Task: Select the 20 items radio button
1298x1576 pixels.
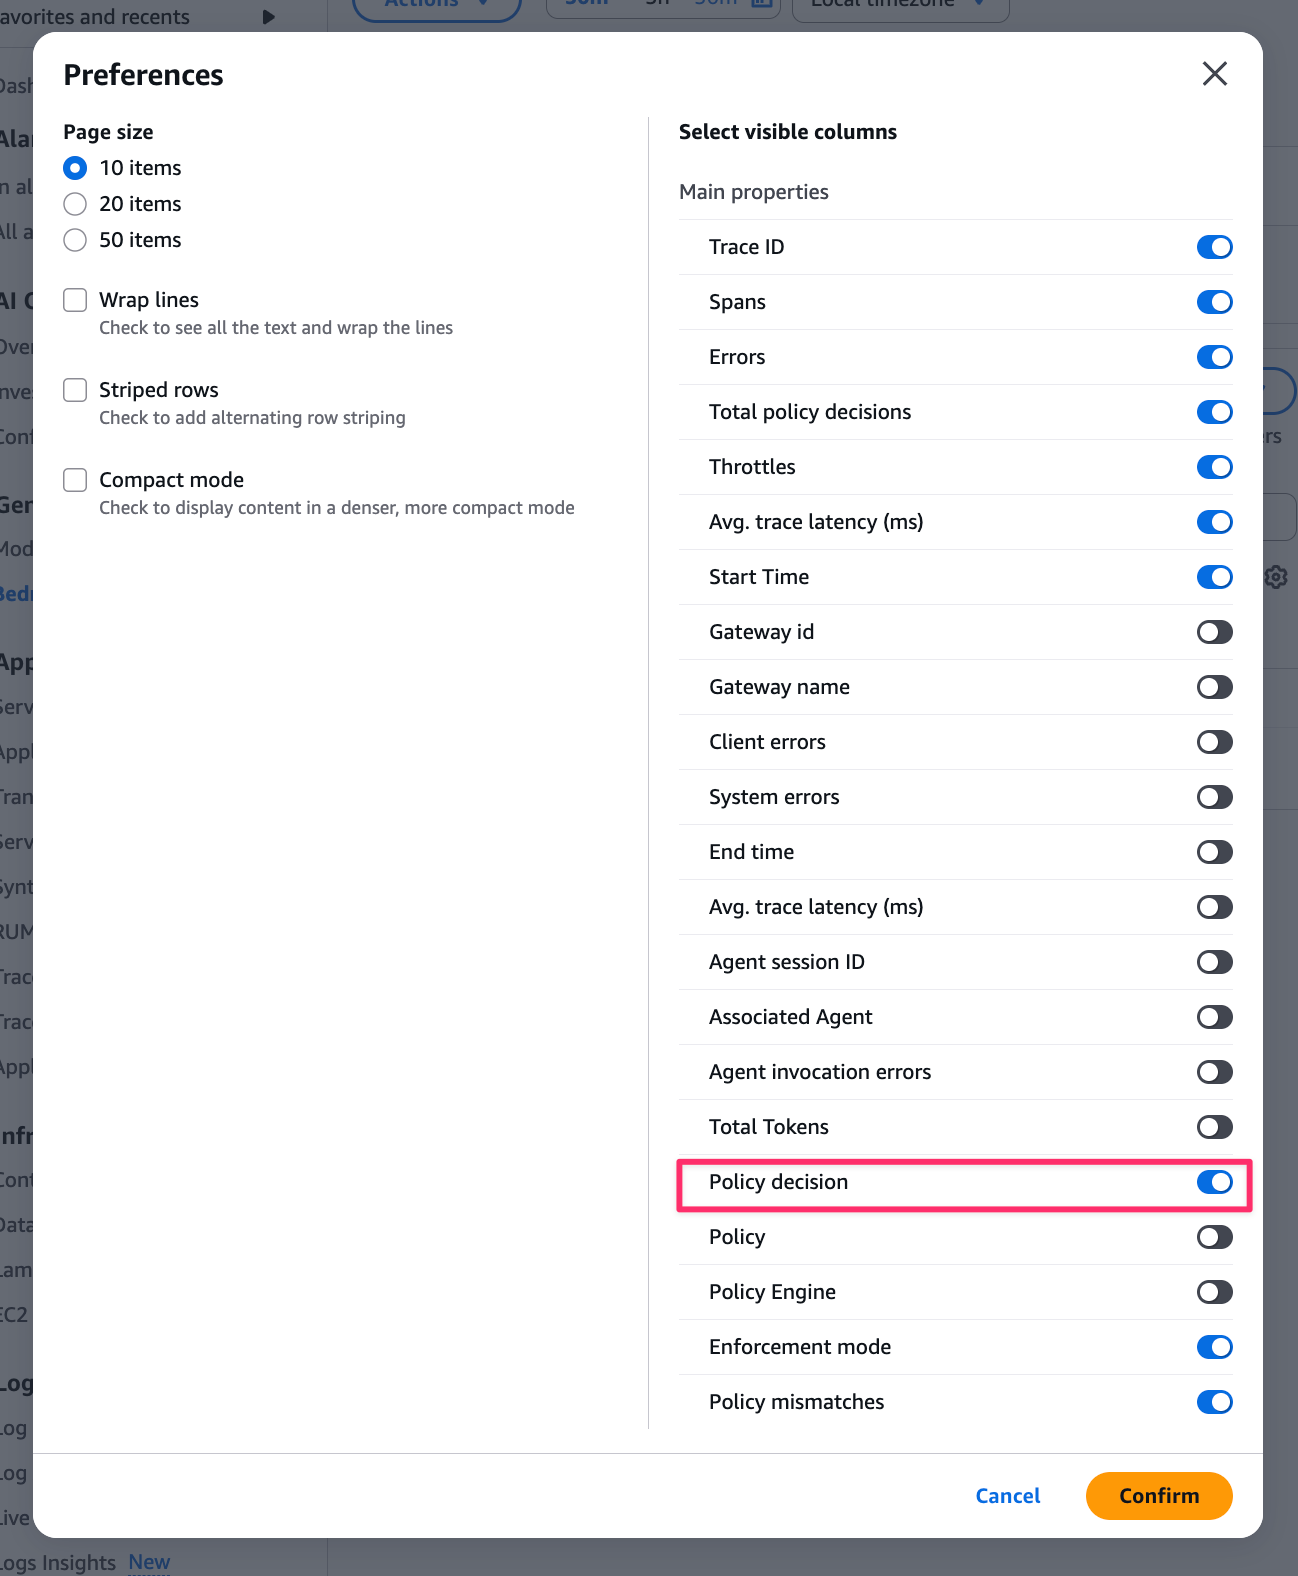Action: pos(75,204)
